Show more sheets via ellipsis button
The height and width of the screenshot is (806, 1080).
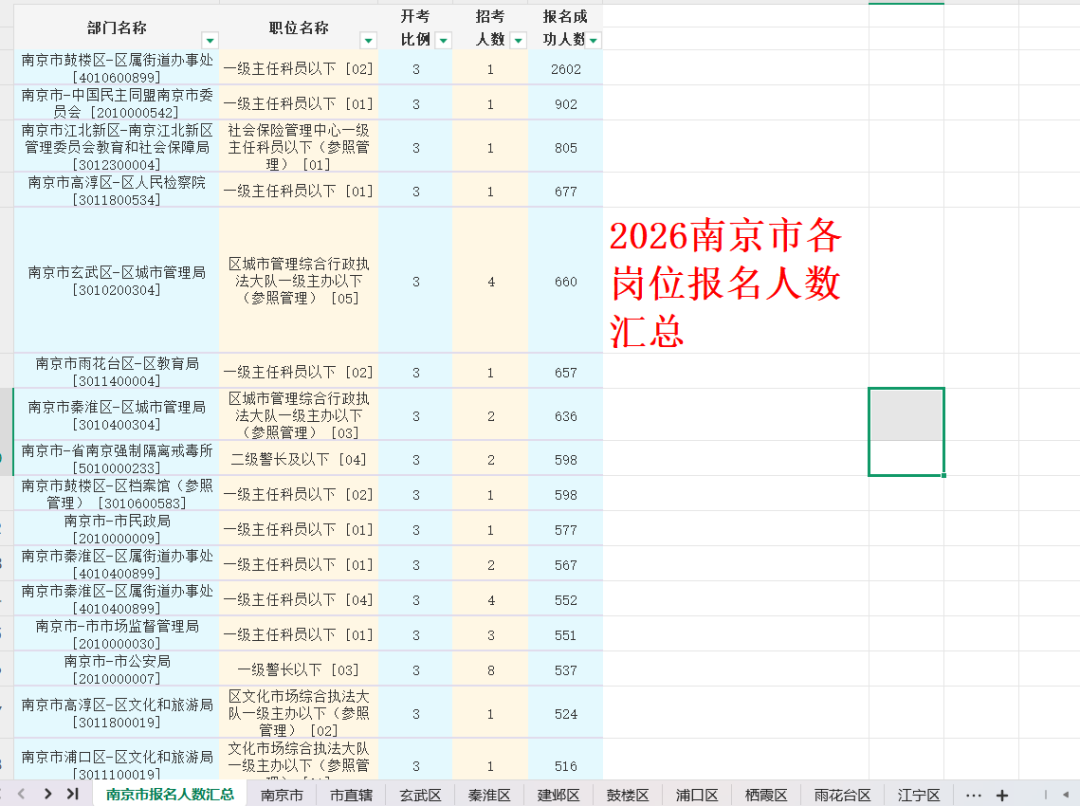click(972, 794)
